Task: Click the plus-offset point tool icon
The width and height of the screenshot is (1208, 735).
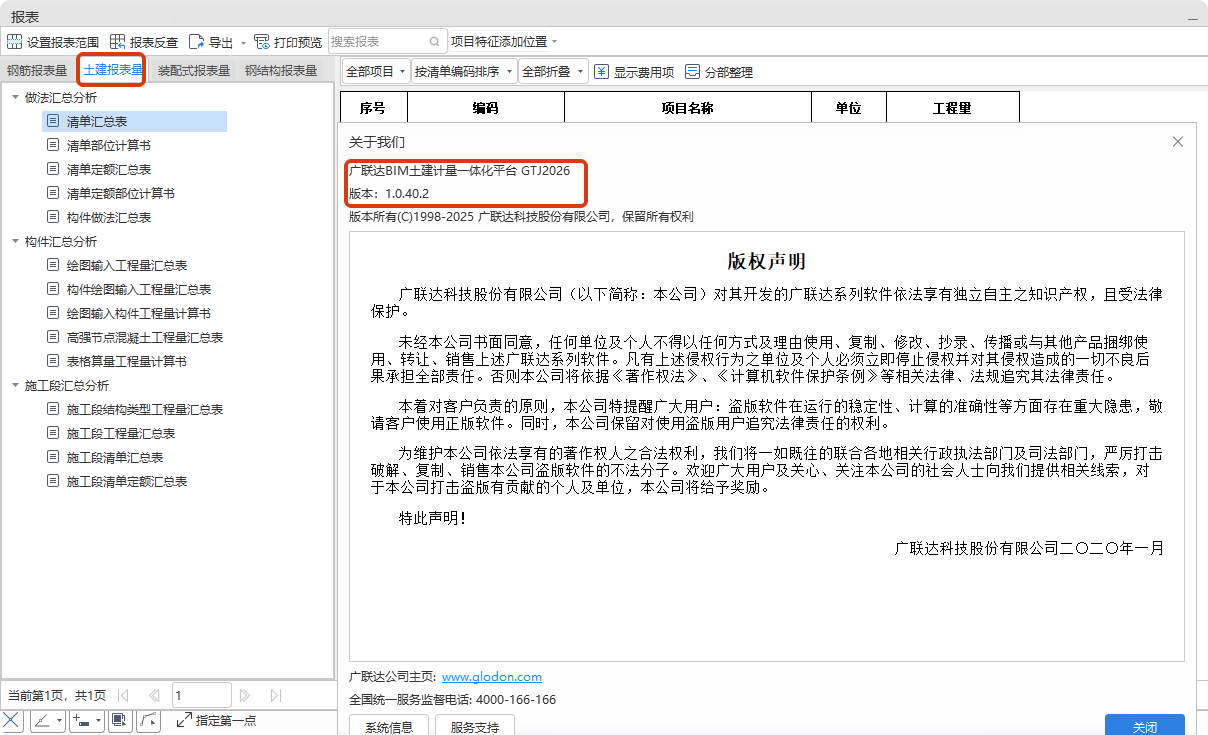Action: coord(81,720)
